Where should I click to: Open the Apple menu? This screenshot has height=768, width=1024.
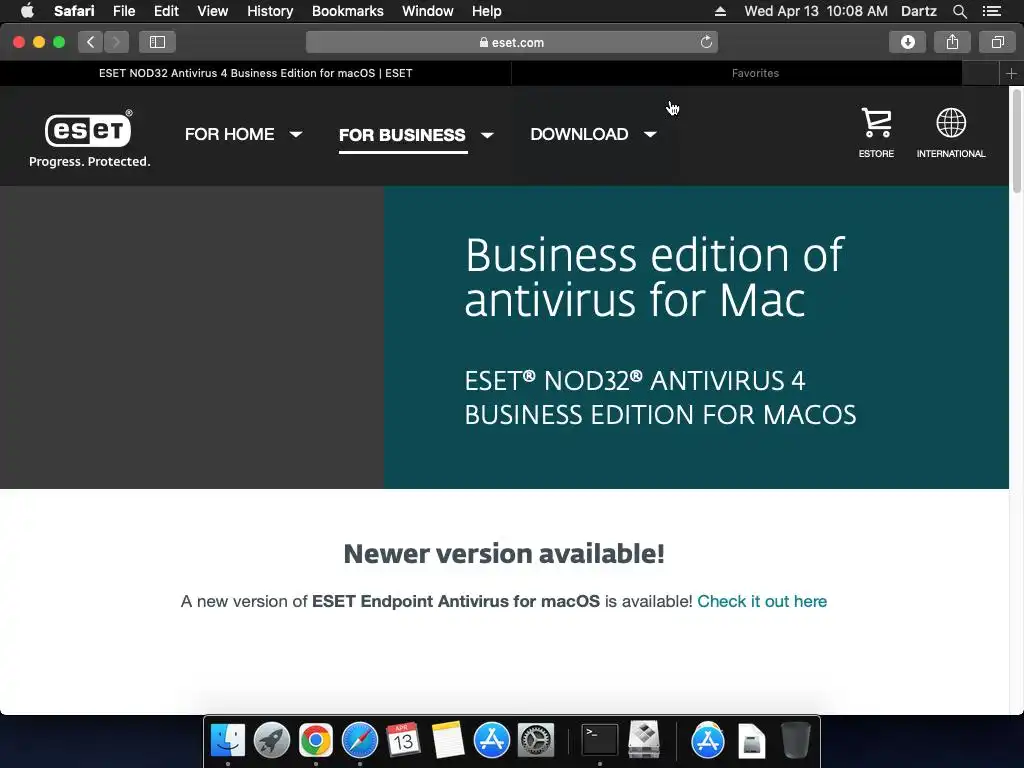[x=27, y=11]
